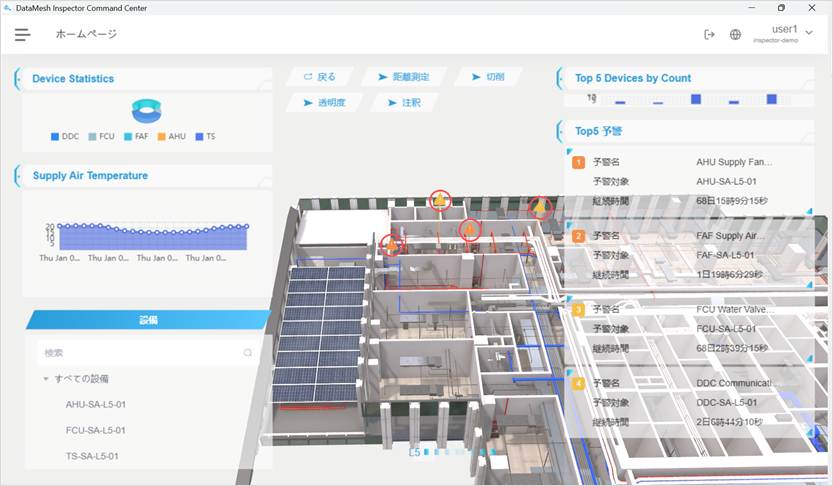Toggle FAF legend item in Device Statistics
The height and width of the screenshot is (486, 833).
pos(136,136)
